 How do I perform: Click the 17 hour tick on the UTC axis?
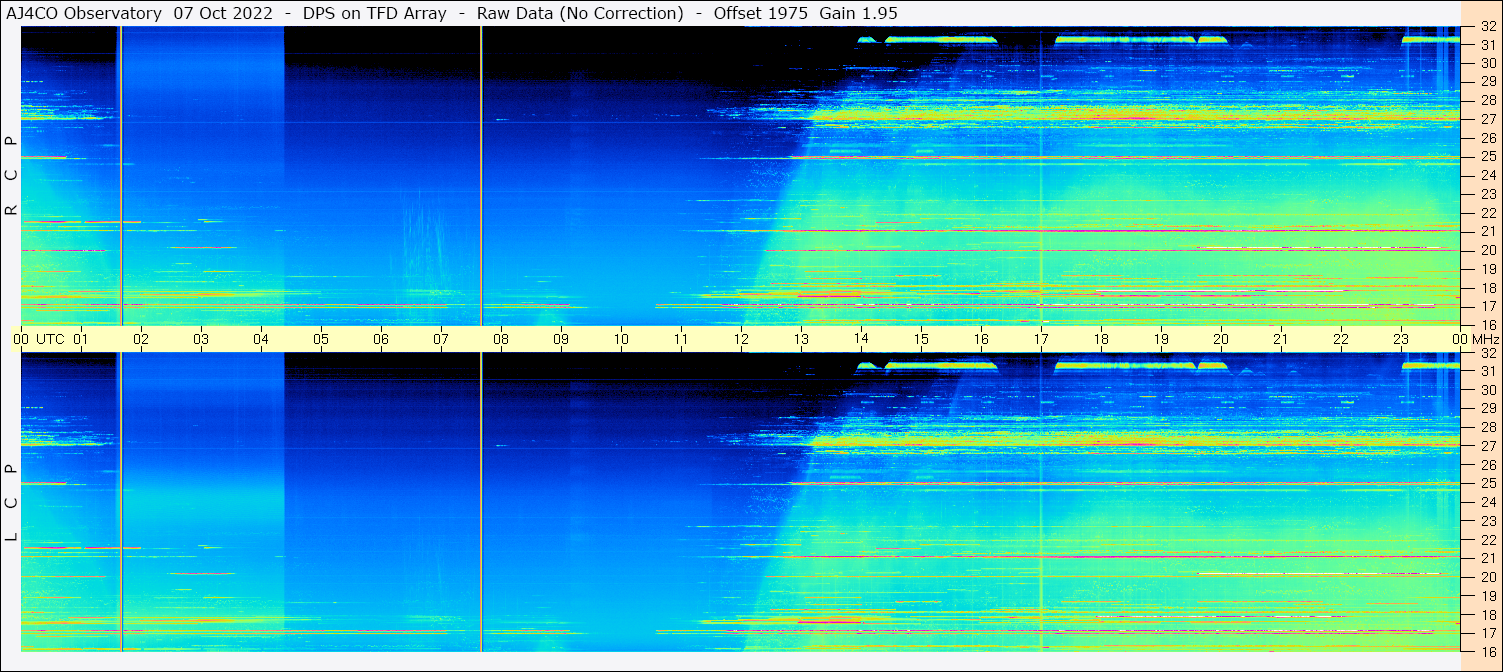point(1041,339)
